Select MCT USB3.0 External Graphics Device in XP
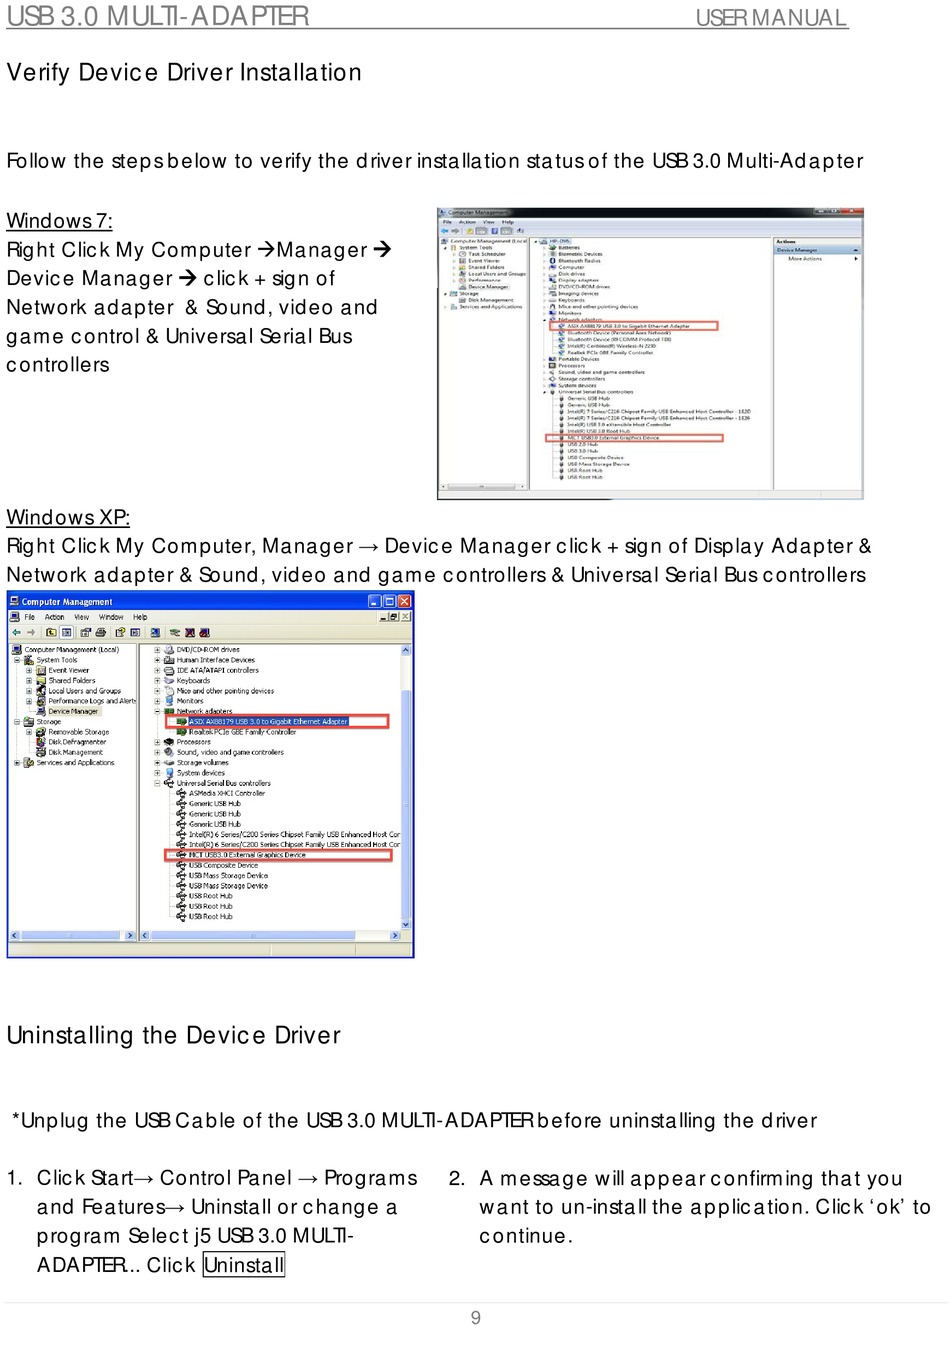Image resolution: width=950 pixels, height=1370 pixels. tap(247, 855)
